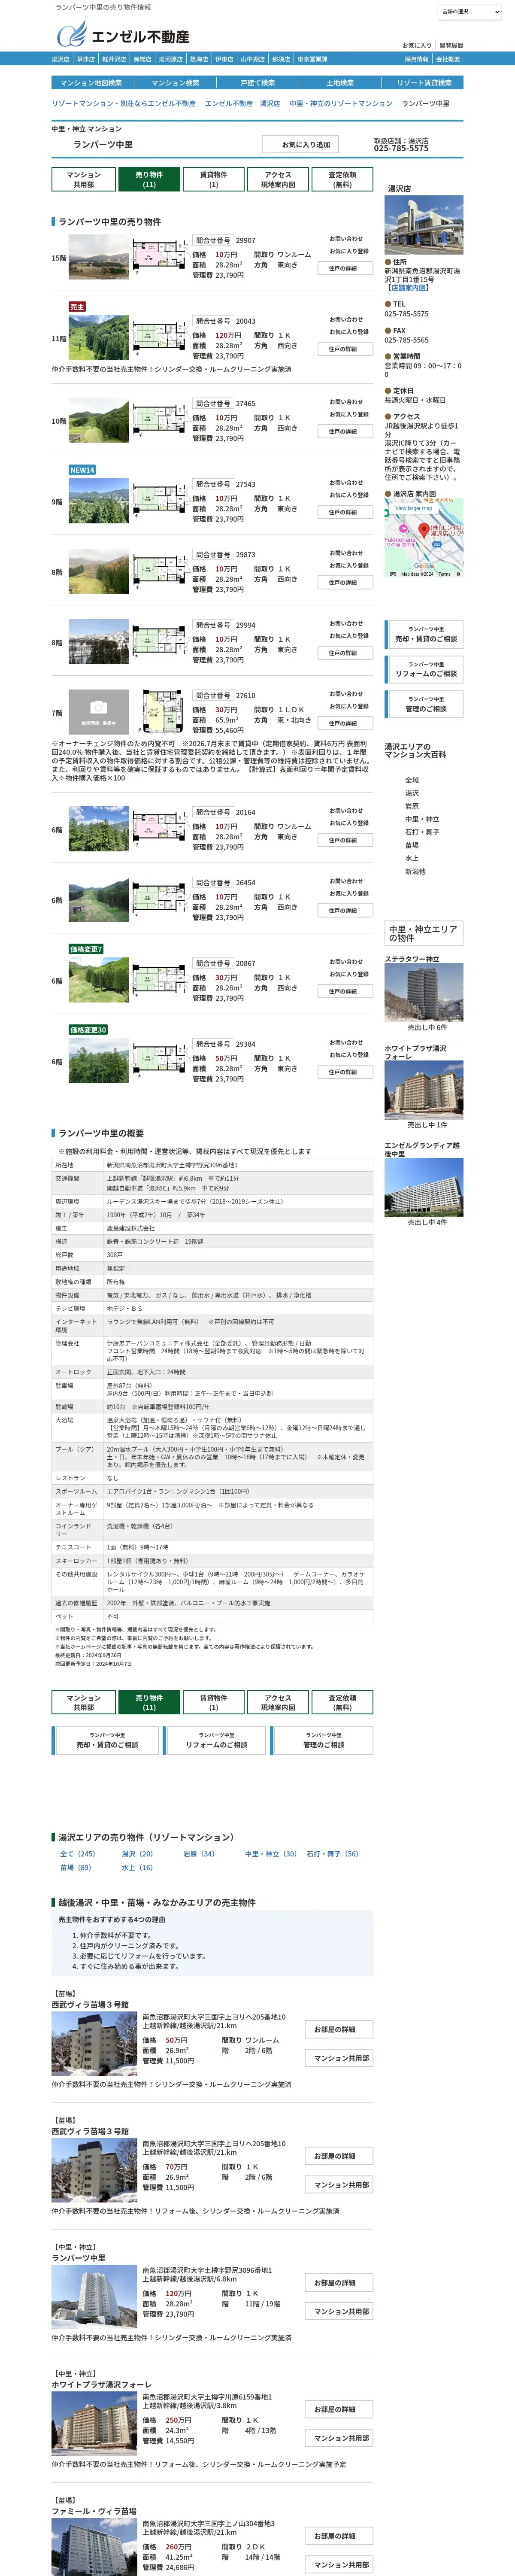
Task: Open 軽井沢店 in the blue navigation bar
Action: pos(114,59)
